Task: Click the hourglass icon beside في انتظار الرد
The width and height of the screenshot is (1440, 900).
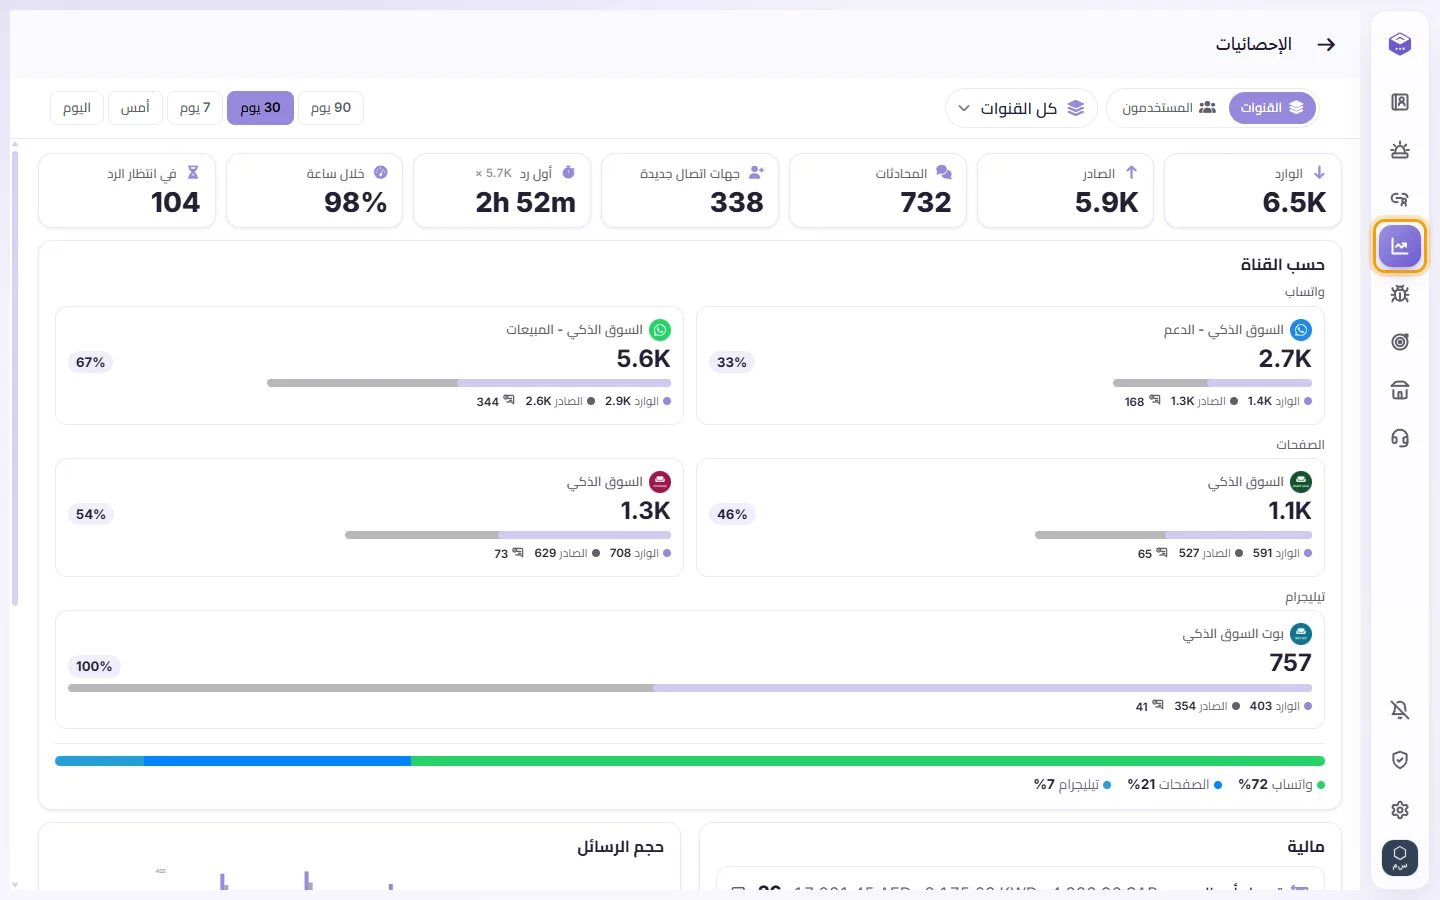Action: (193, 173)
